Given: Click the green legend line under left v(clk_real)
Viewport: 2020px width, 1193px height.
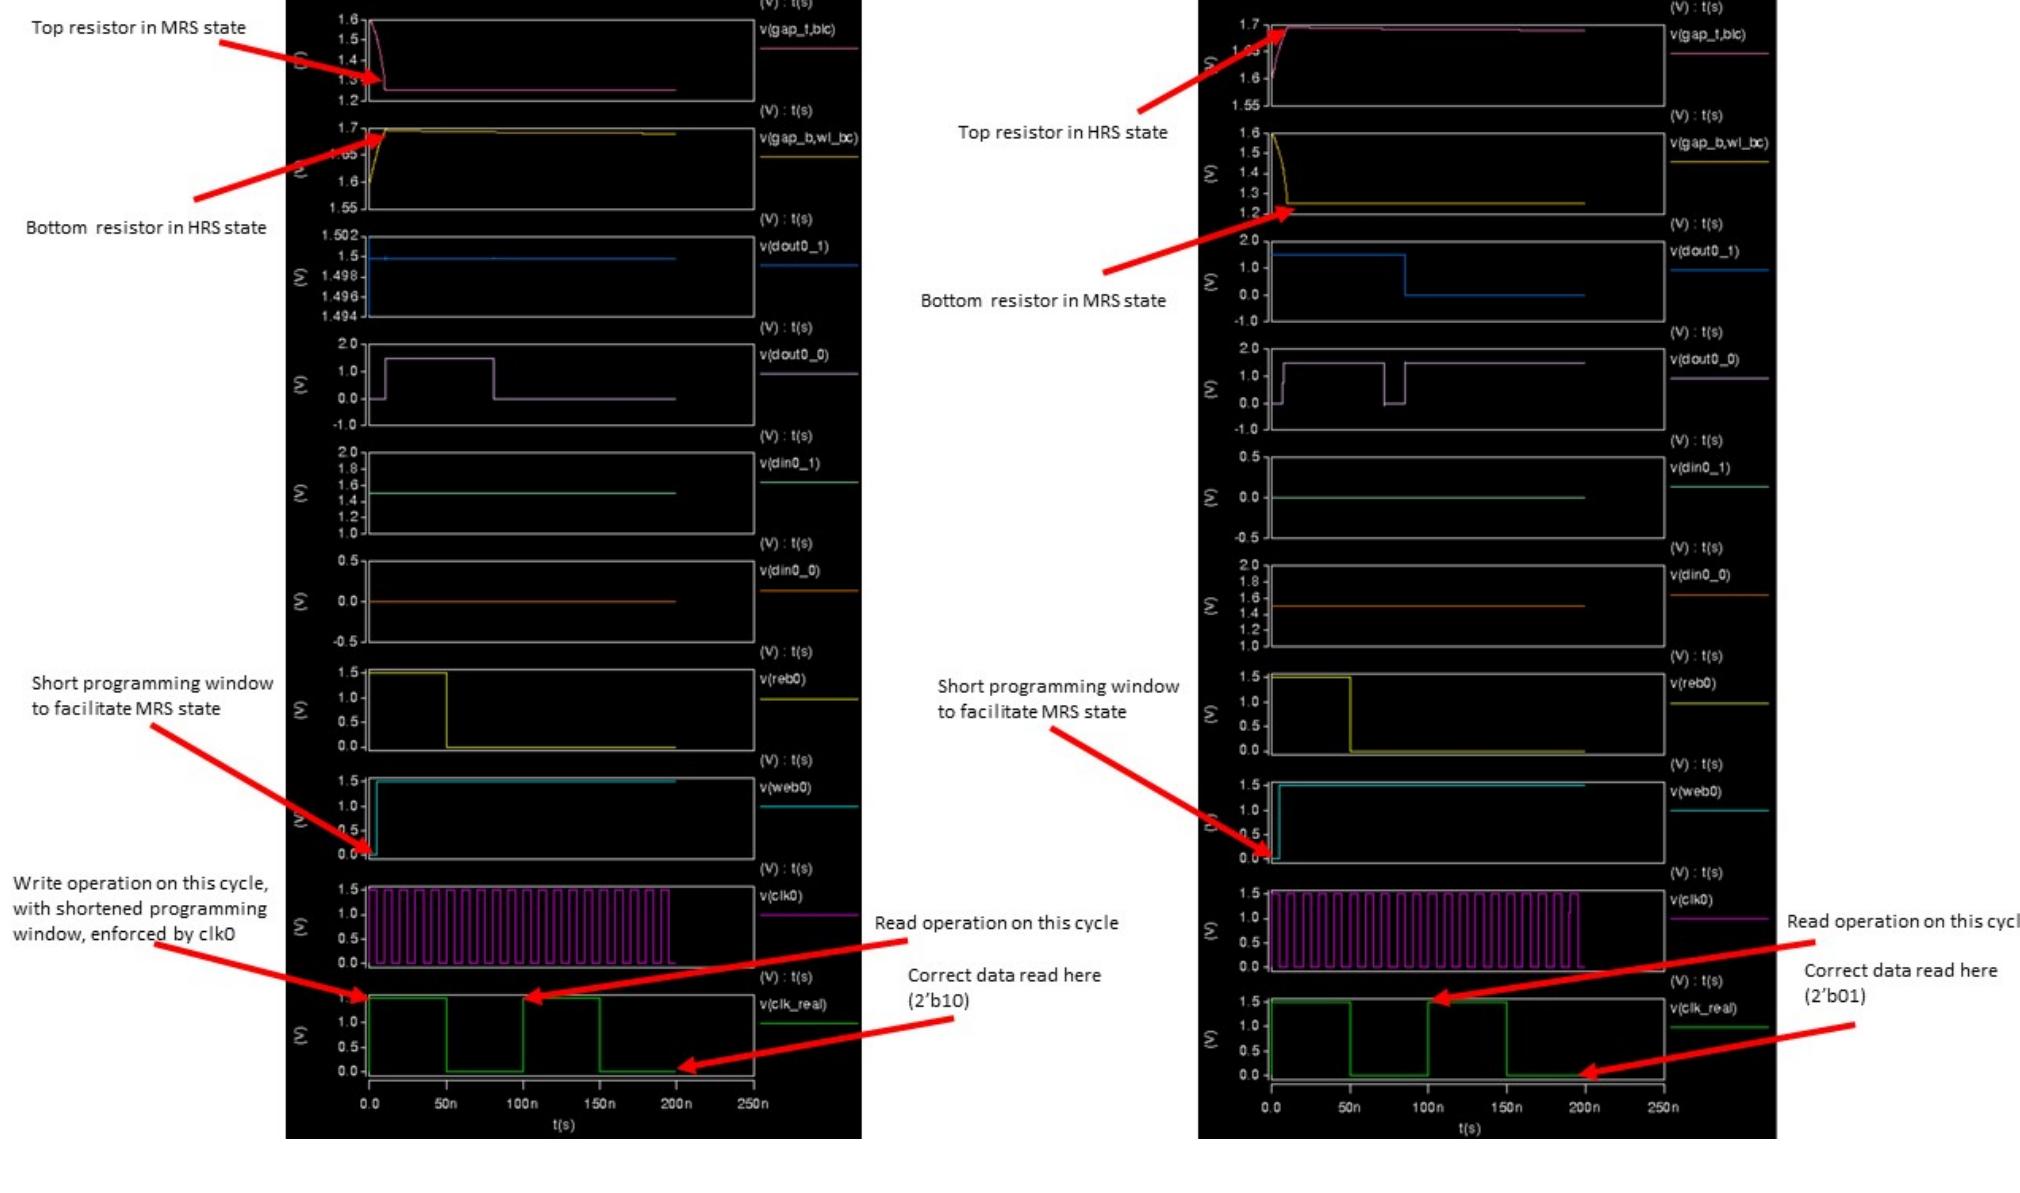Looking at the screenshot, I should tap(808, 1023).
